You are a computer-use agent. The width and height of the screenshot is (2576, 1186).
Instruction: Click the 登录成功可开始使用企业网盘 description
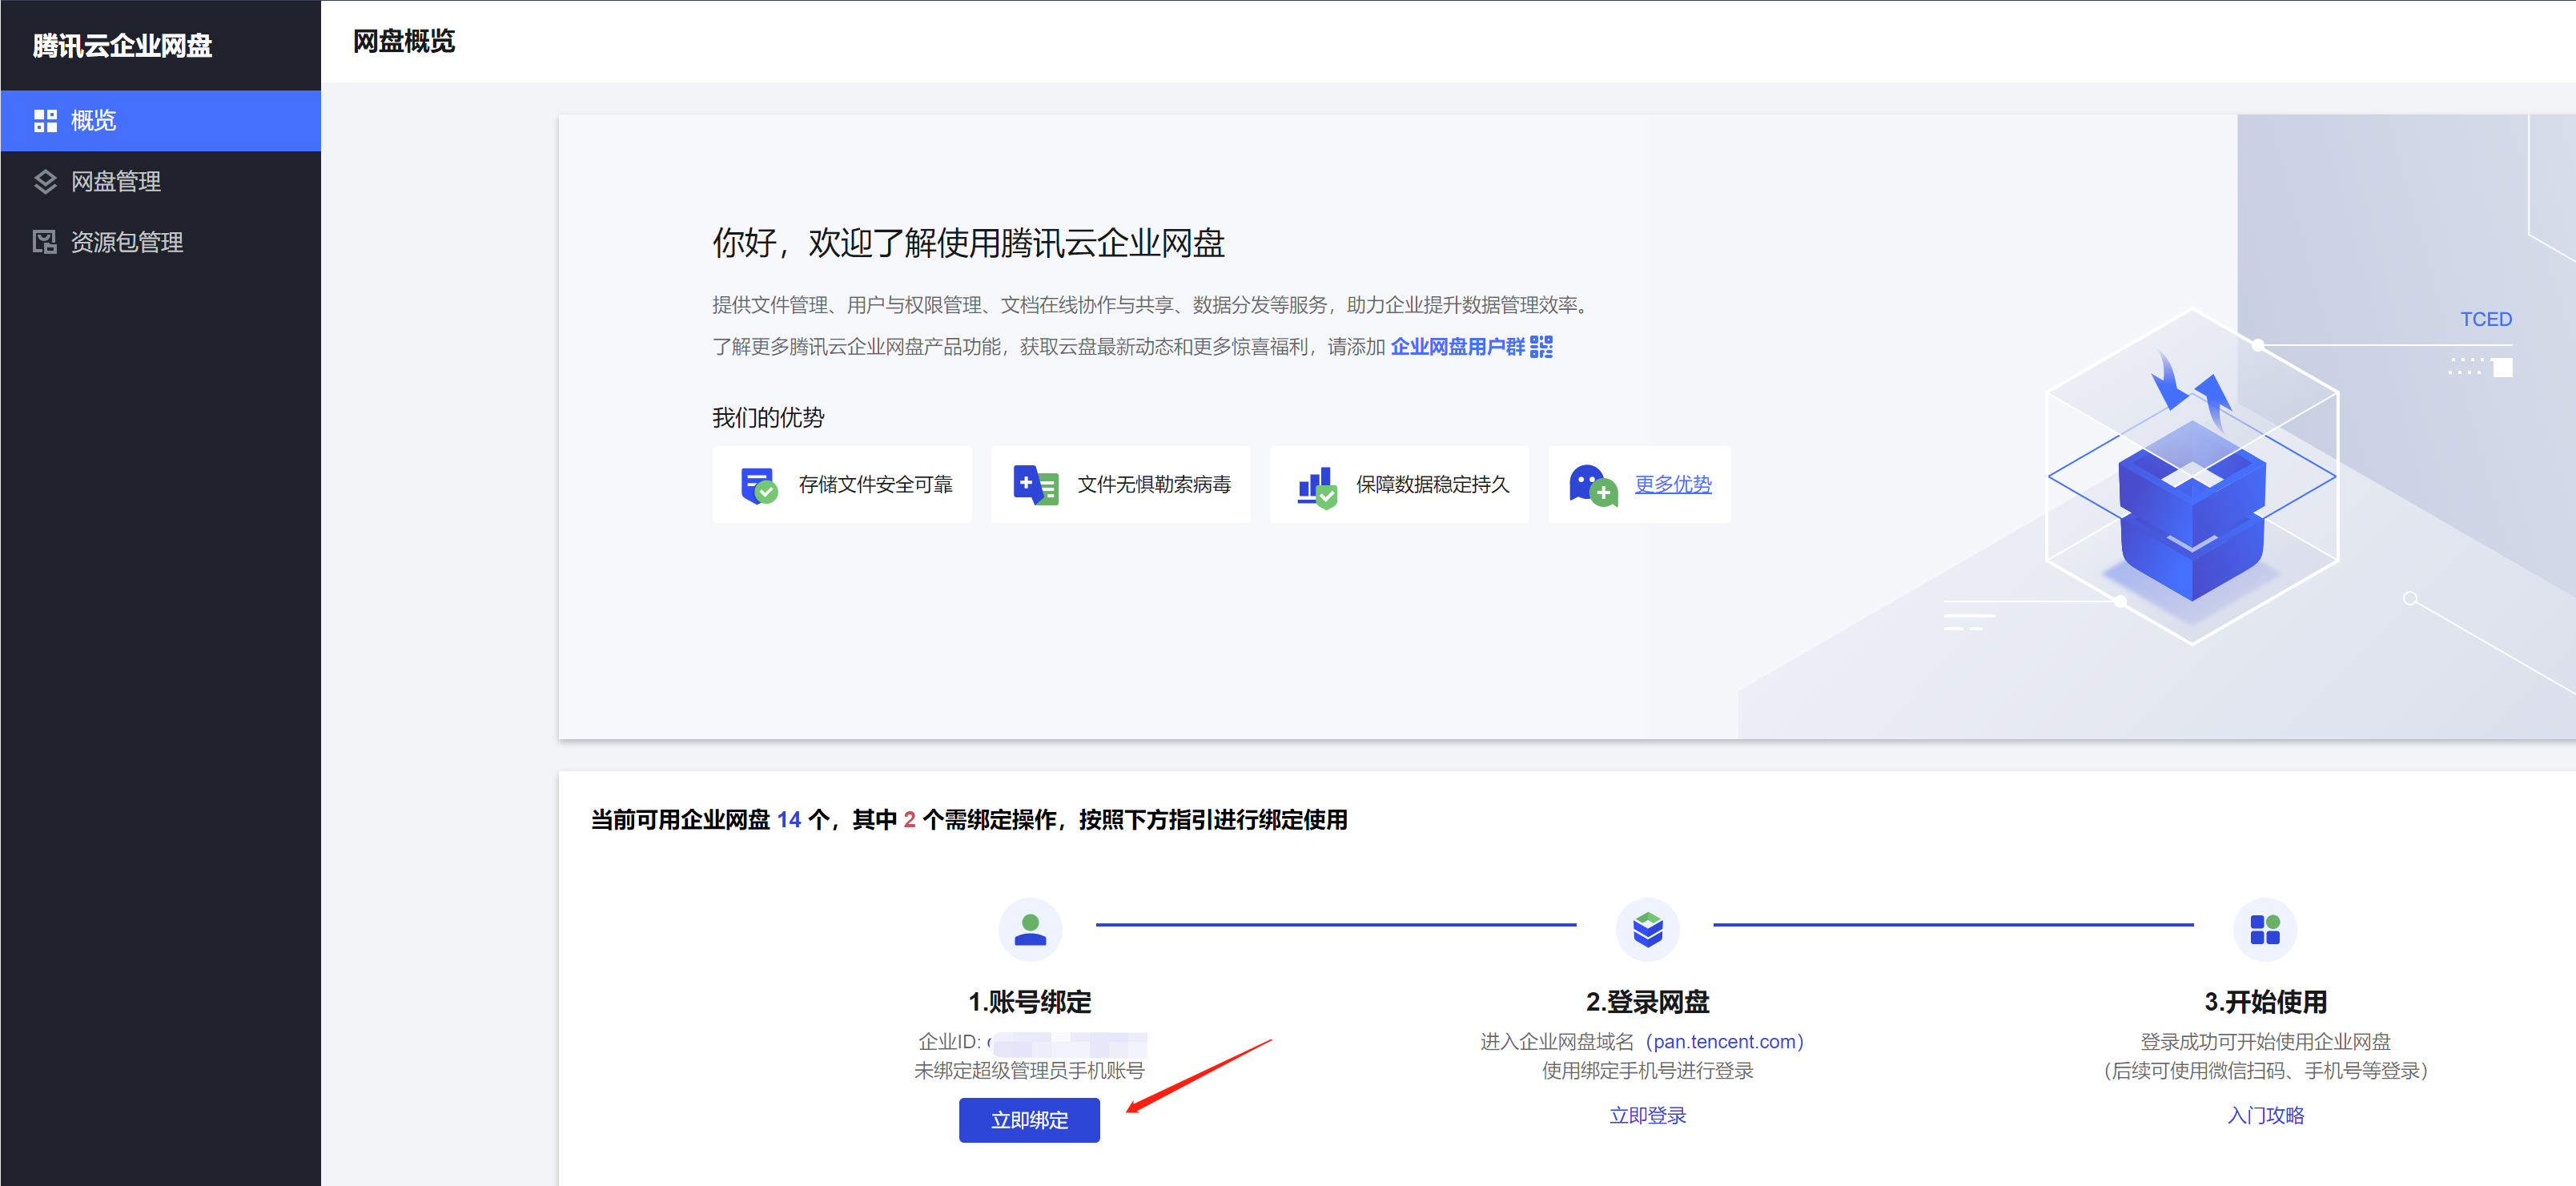point(2265,1042)
